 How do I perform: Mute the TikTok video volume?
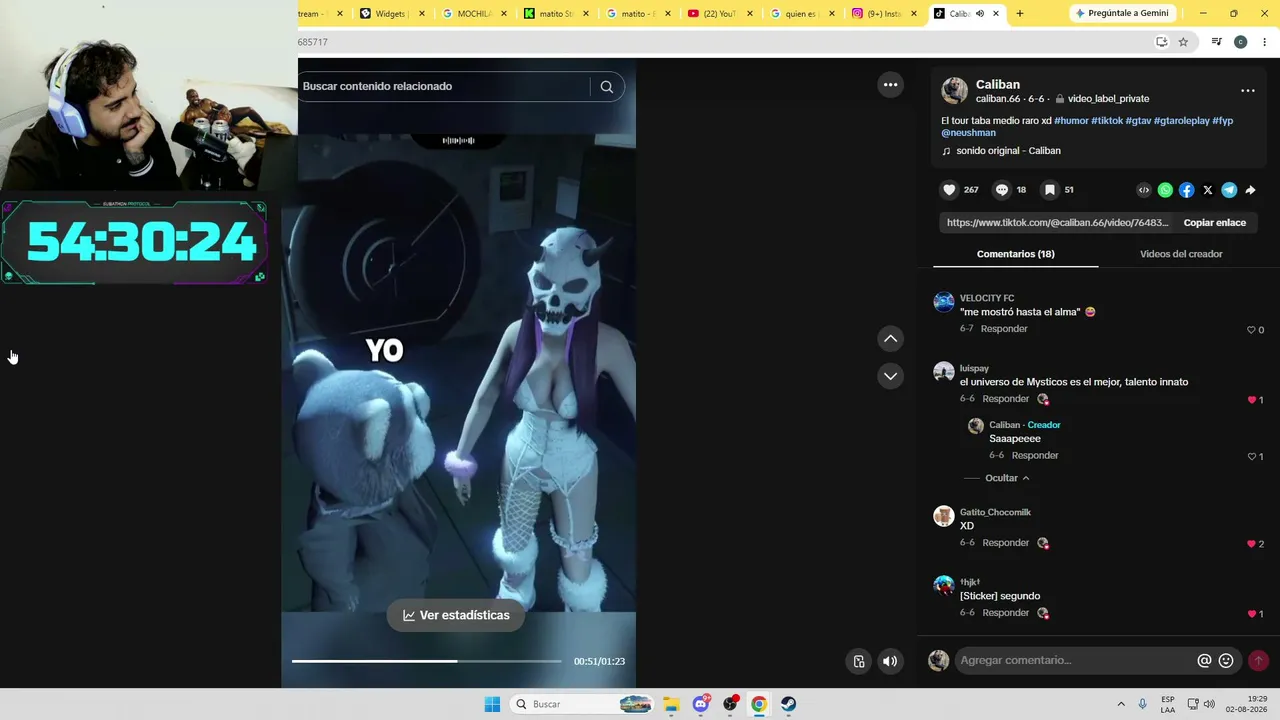click(890, 661)
